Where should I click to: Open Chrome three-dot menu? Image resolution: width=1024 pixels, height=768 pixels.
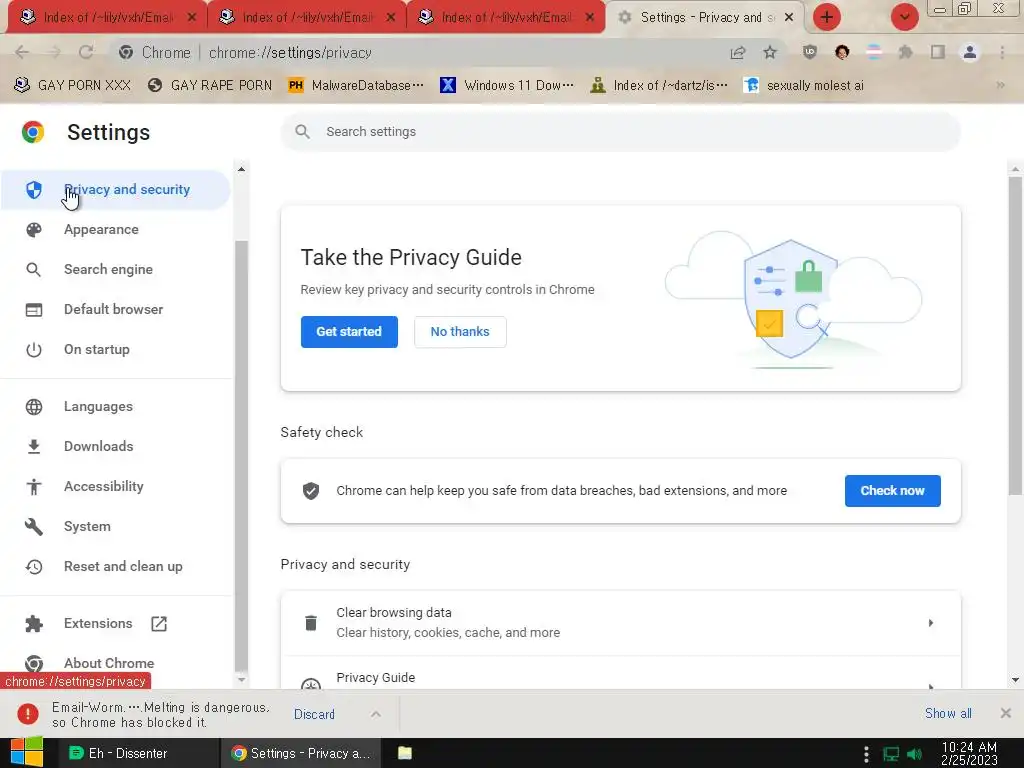click(1002, 52)
